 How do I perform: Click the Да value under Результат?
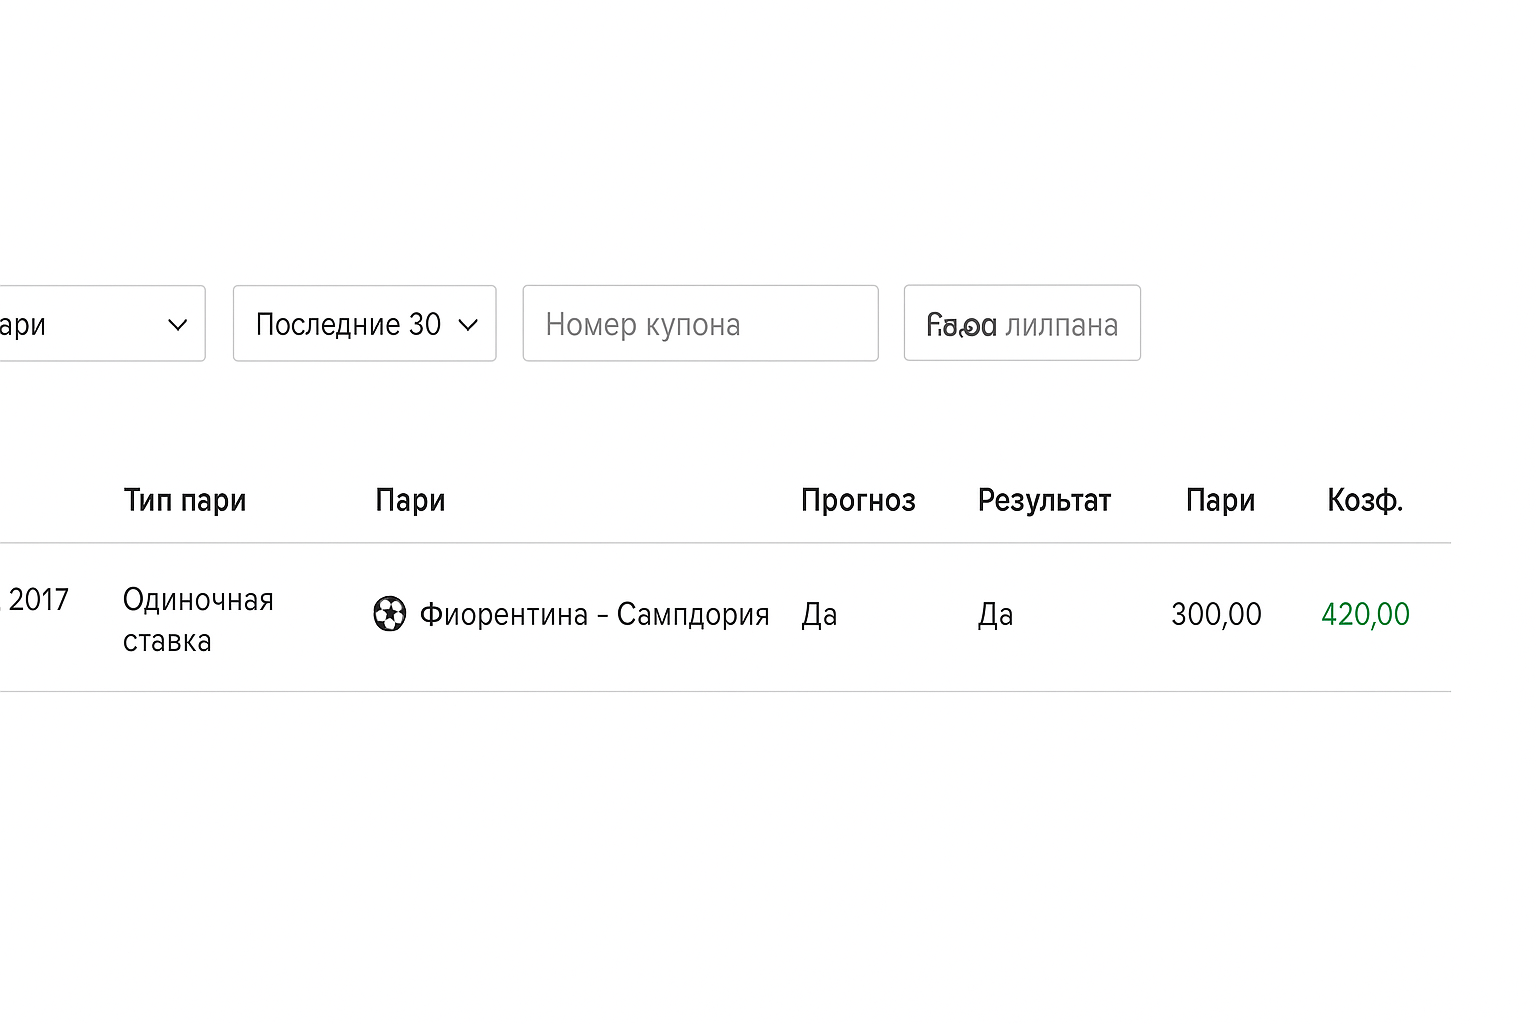click(x=995, y=614)
